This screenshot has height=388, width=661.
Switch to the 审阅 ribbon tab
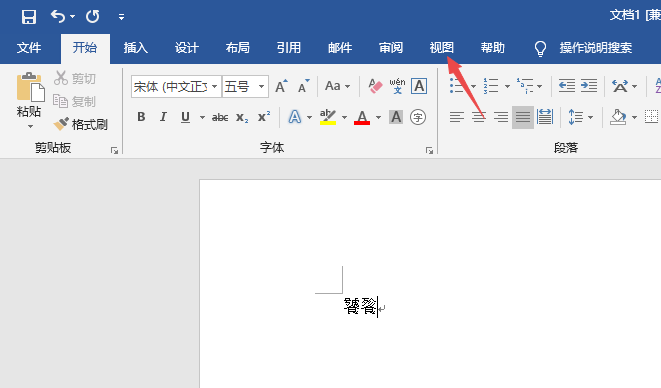391,48
